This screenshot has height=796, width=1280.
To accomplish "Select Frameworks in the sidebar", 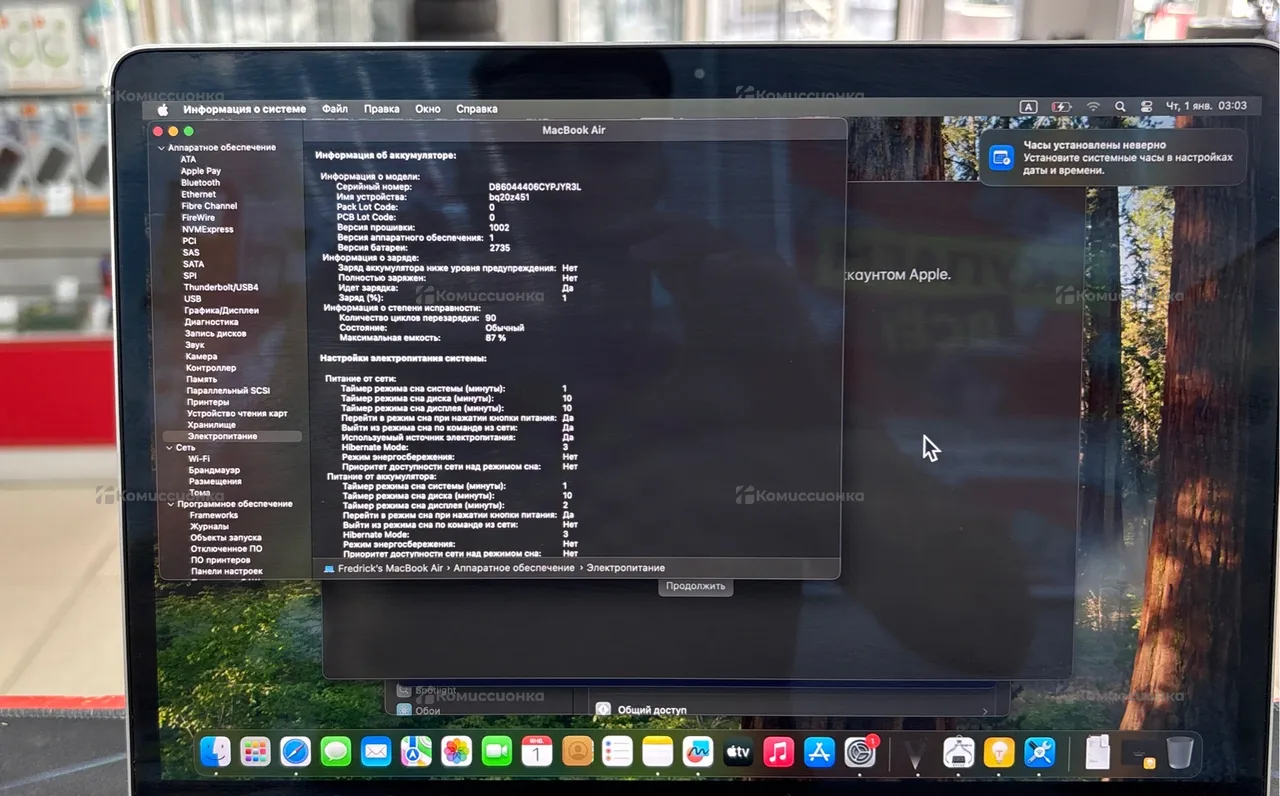I will coord(214,515).
